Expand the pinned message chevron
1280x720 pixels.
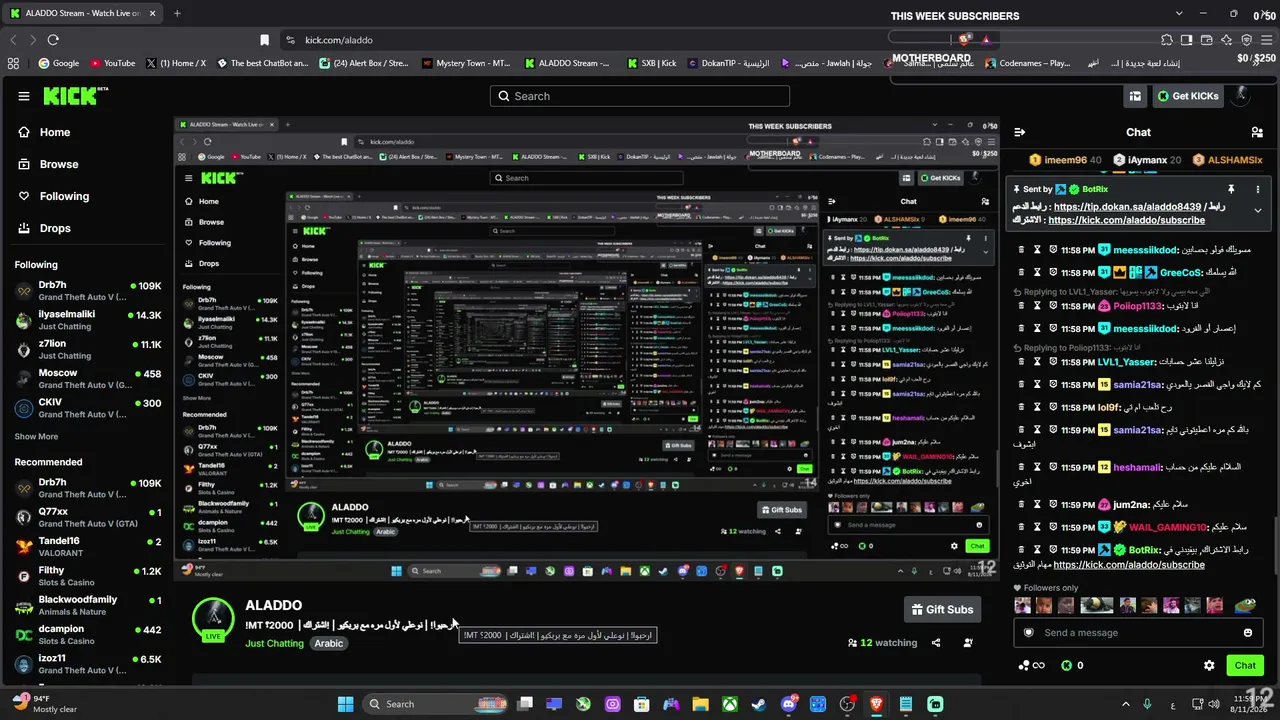[1258, 211]
